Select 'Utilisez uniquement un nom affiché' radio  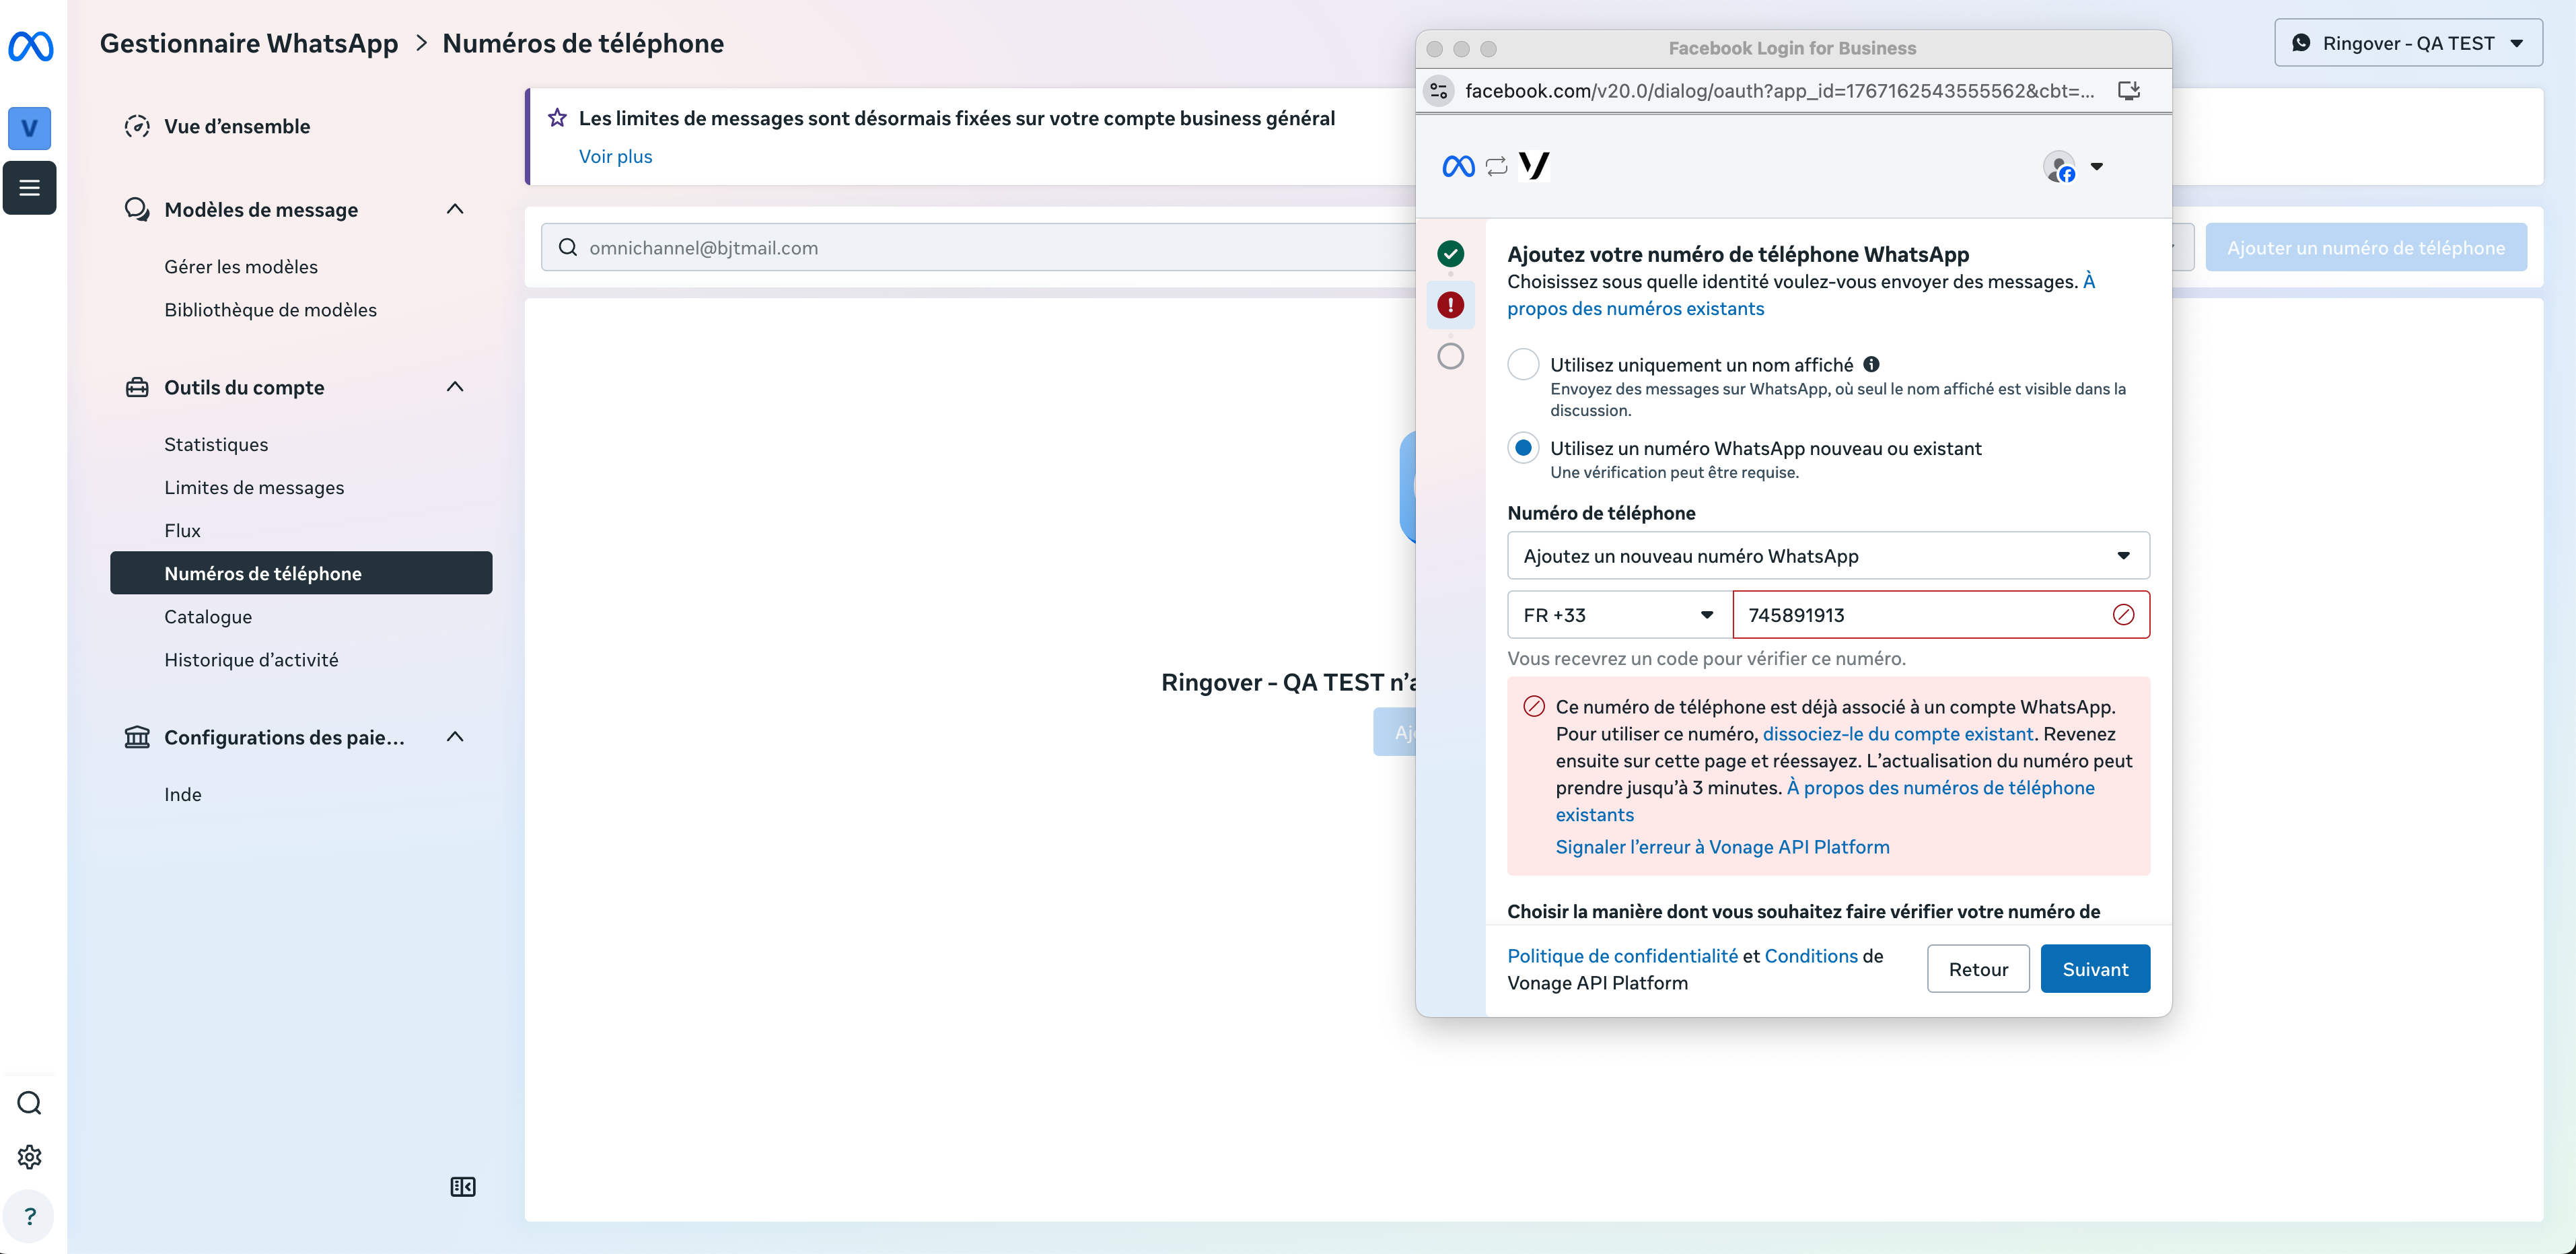pyautogui.click(x=1523, y=364)
